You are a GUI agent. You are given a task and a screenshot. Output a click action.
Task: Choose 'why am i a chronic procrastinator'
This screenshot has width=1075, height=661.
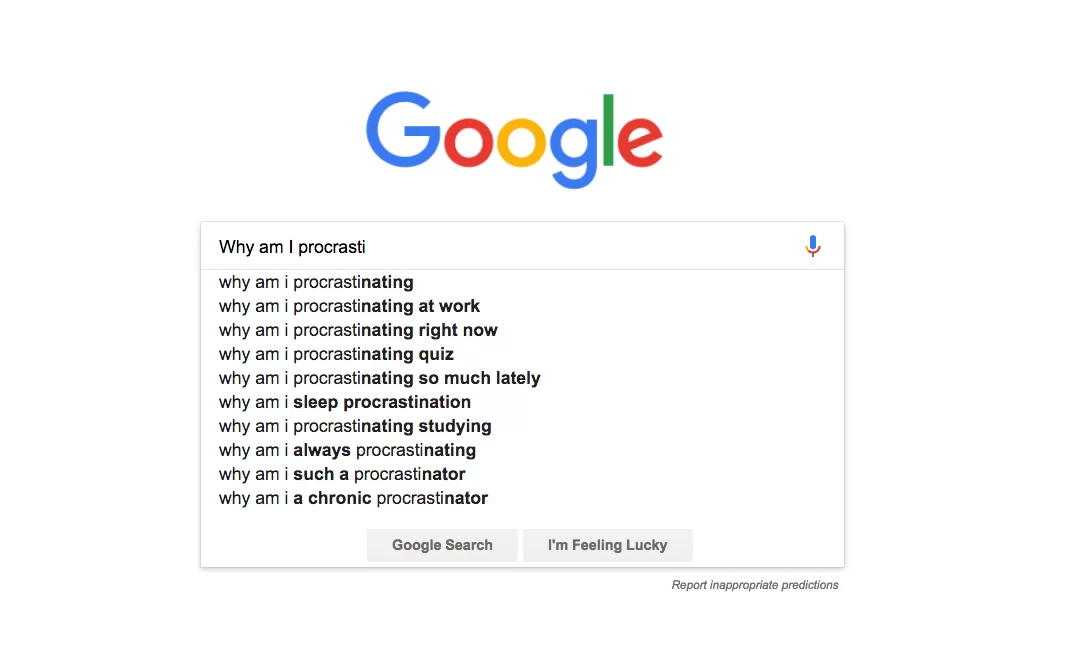(x=352, y=498)
